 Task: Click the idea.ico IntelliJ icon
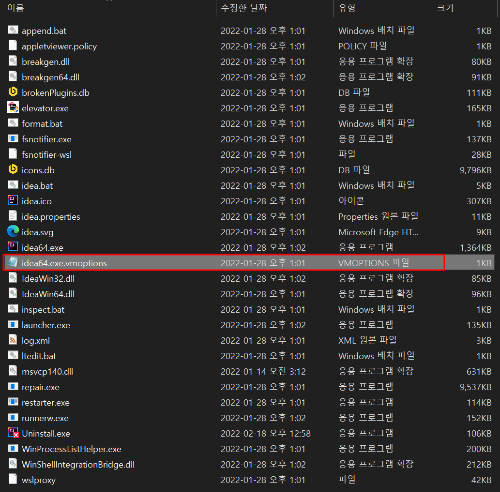13,200
